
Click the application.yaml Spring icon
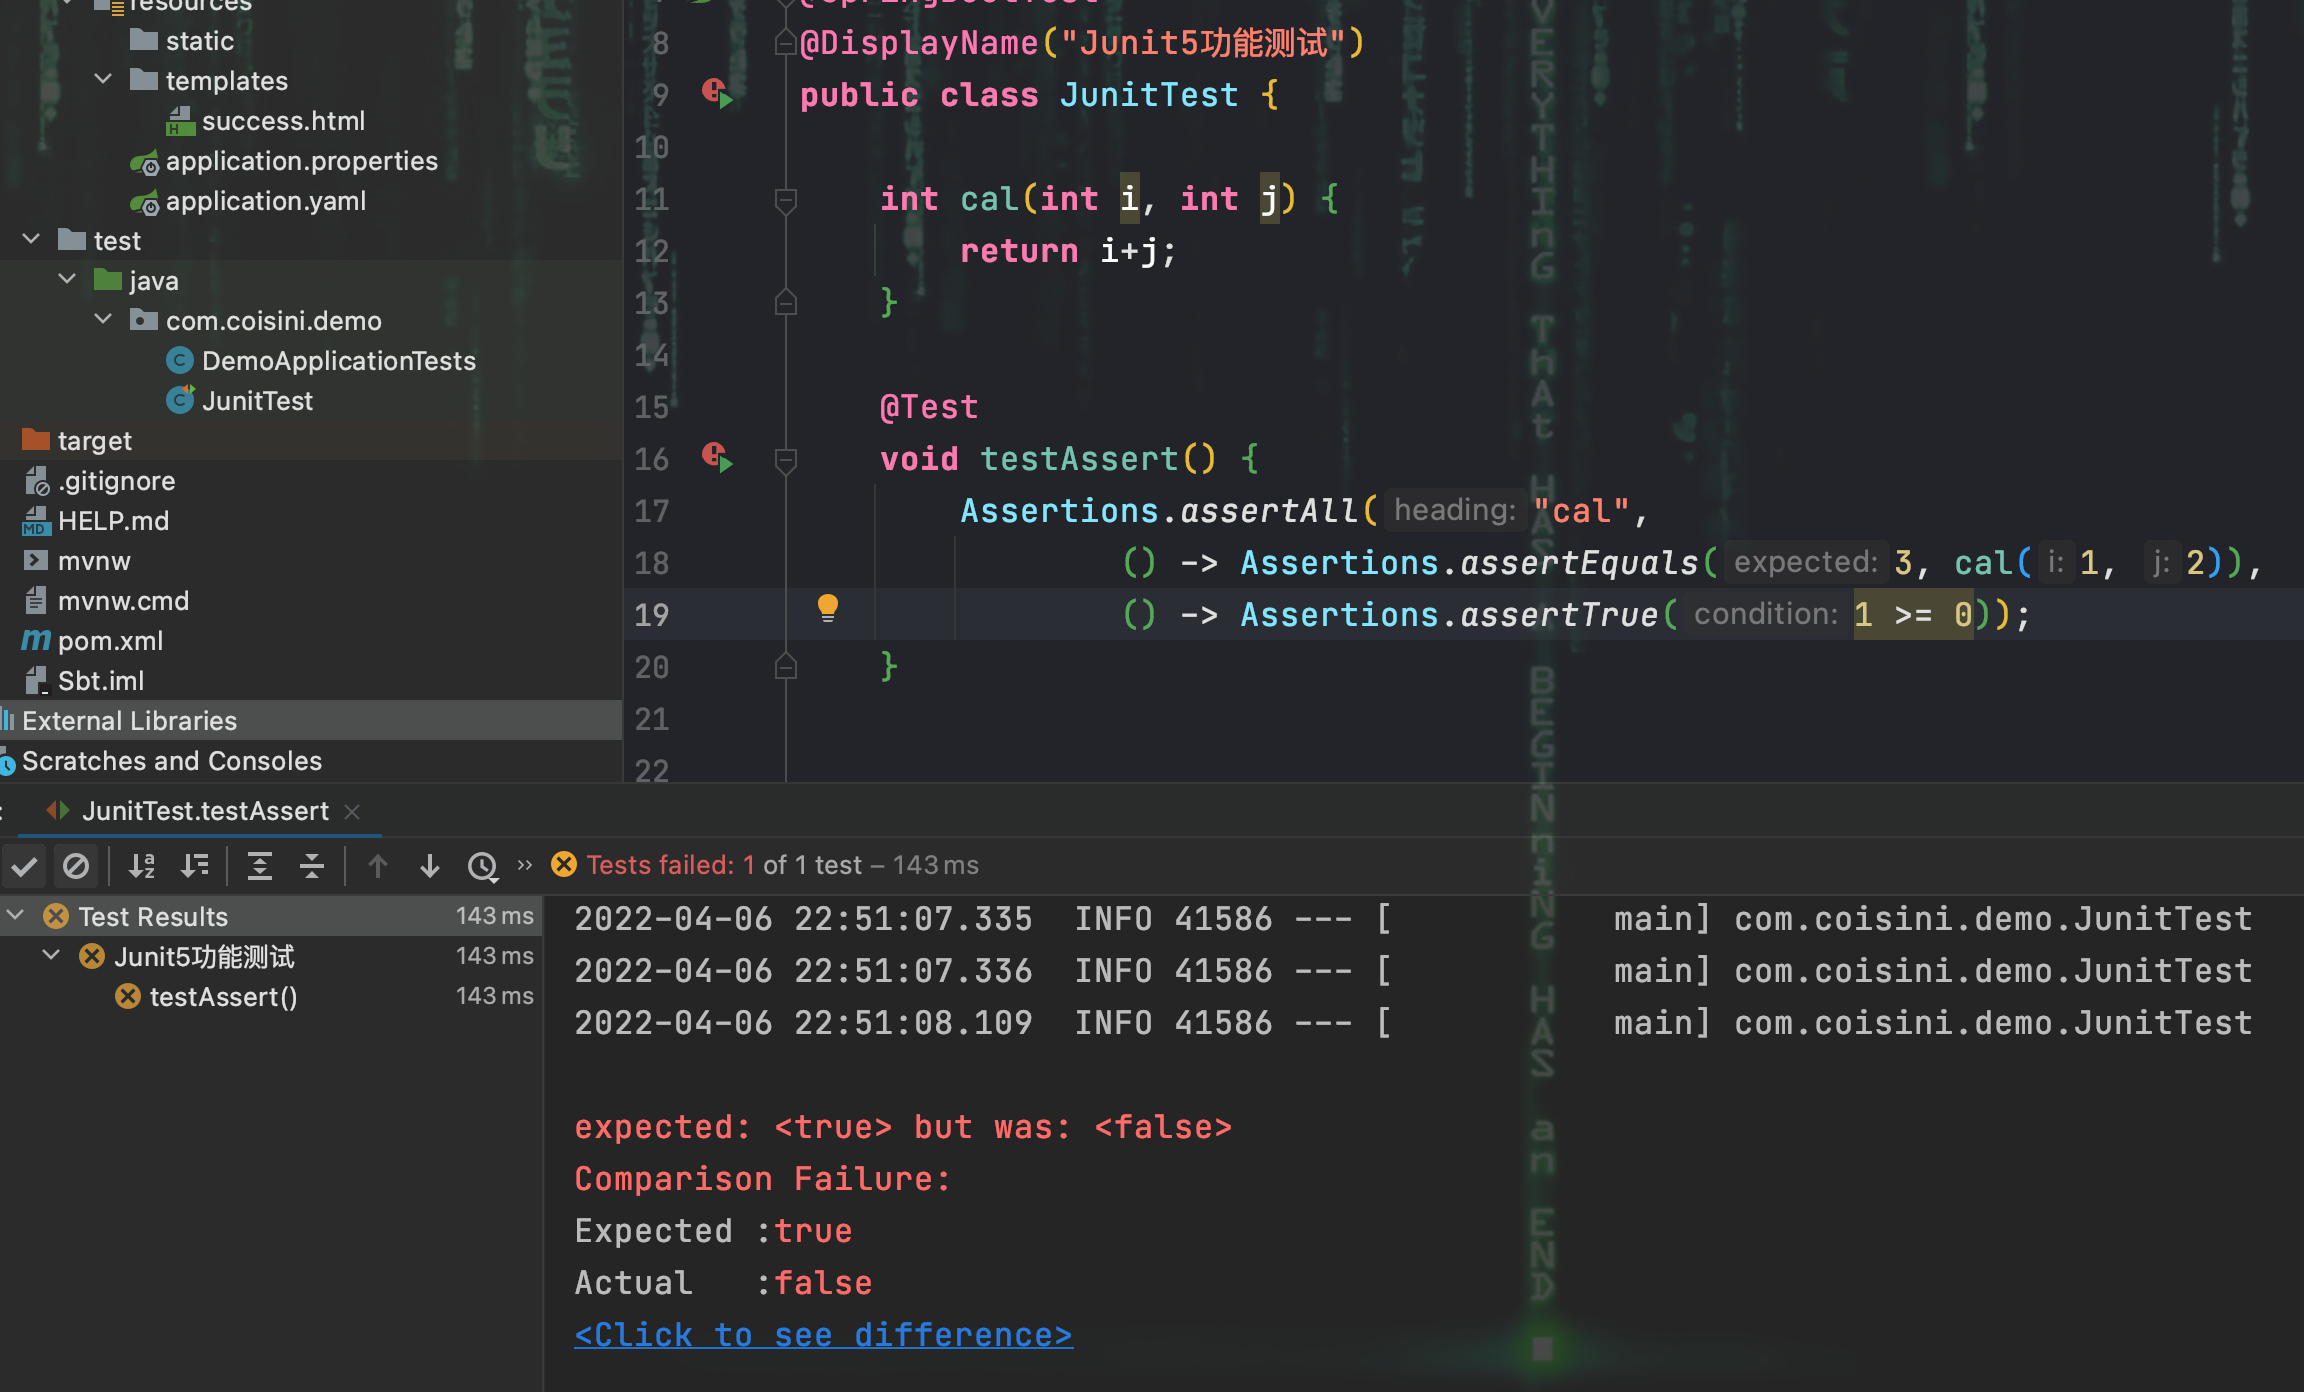coord(145,202)
